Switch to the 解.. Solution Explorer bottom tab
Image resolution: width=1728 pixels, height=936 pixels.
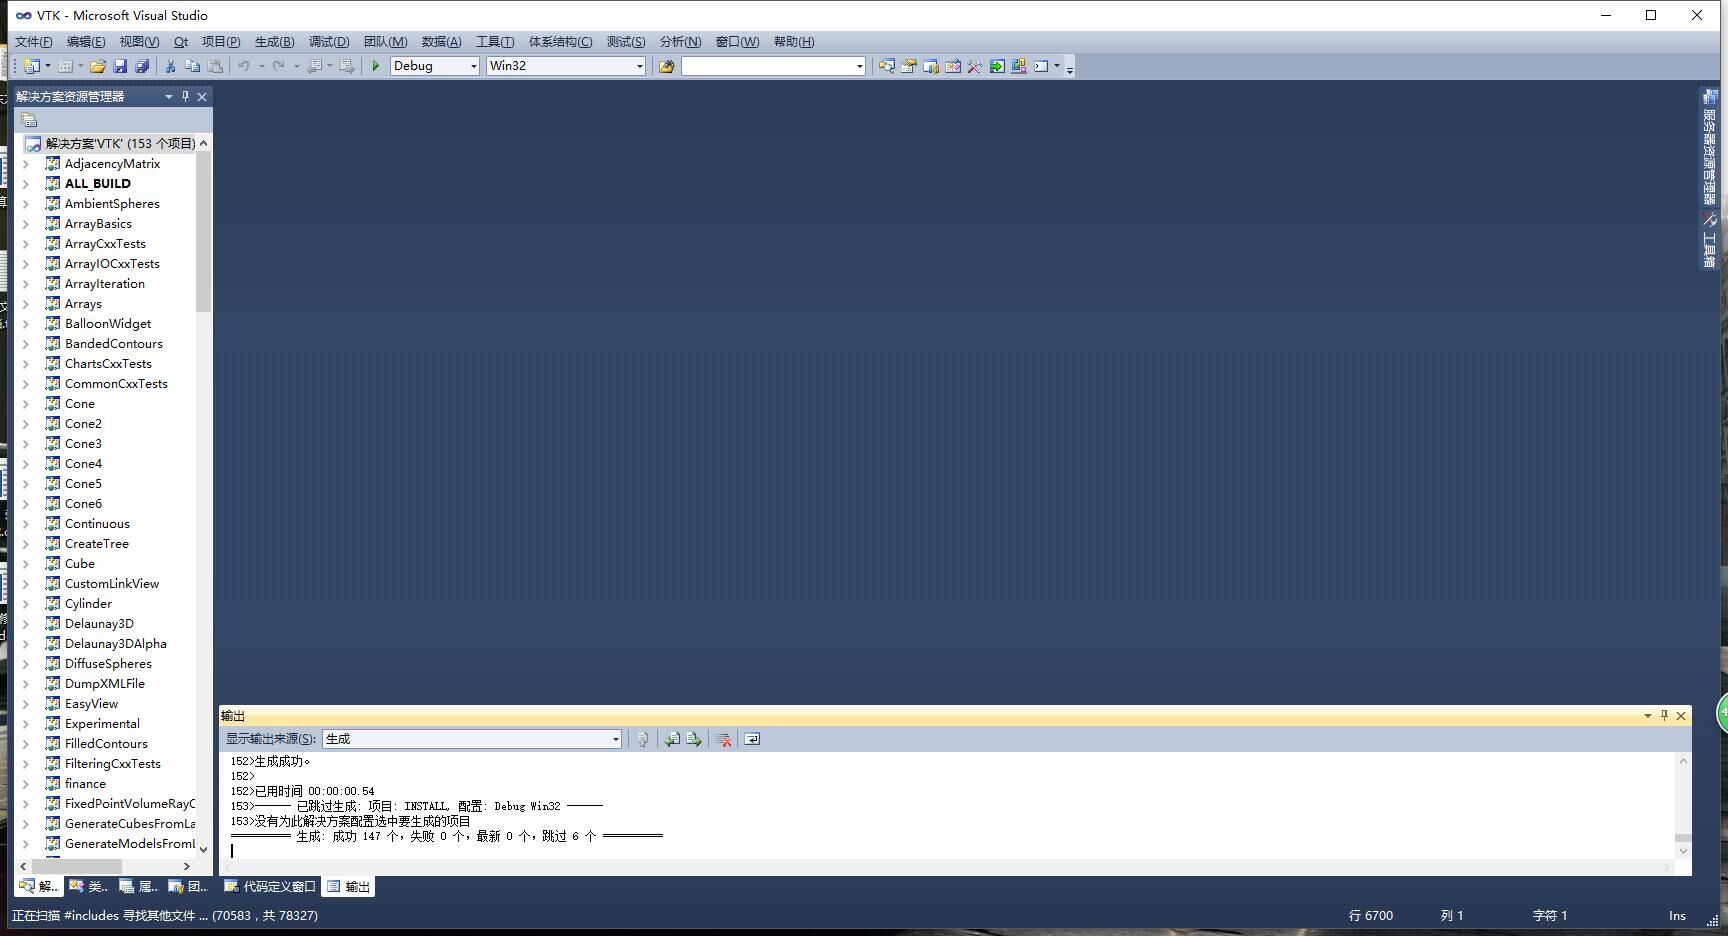pyautogui.click(x=38, y=887)
